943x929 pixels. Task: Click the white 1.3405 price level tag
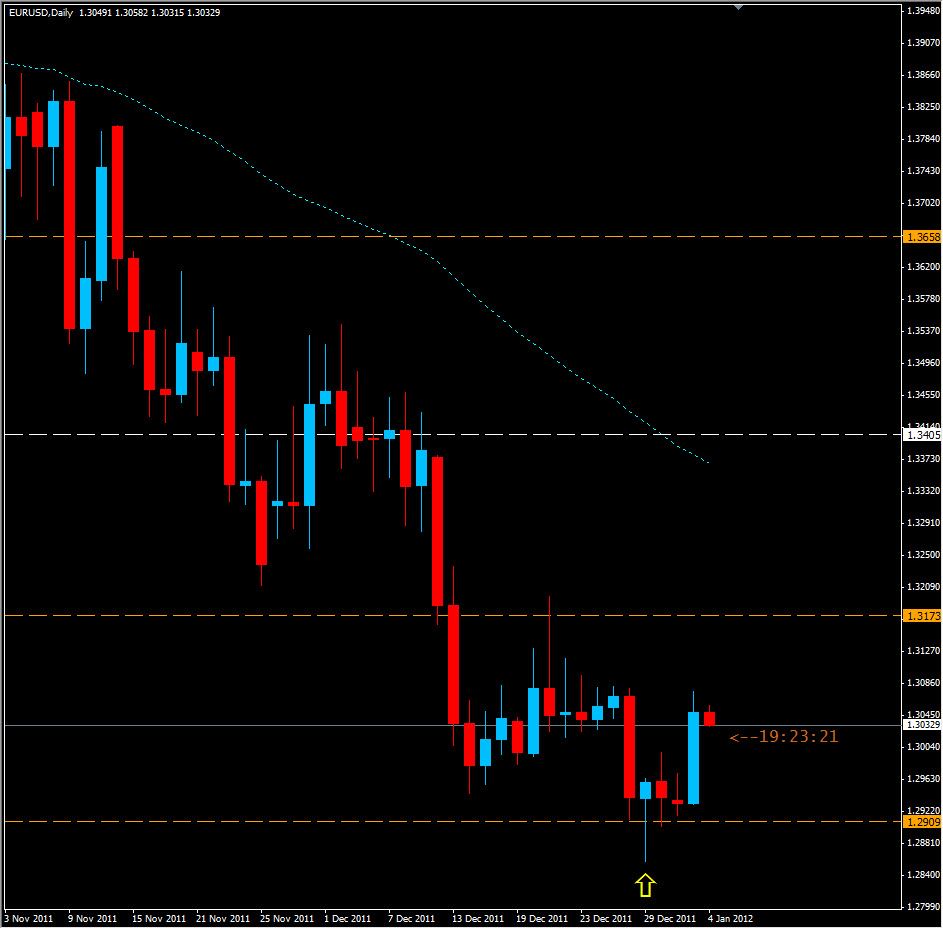click(922, 435)
